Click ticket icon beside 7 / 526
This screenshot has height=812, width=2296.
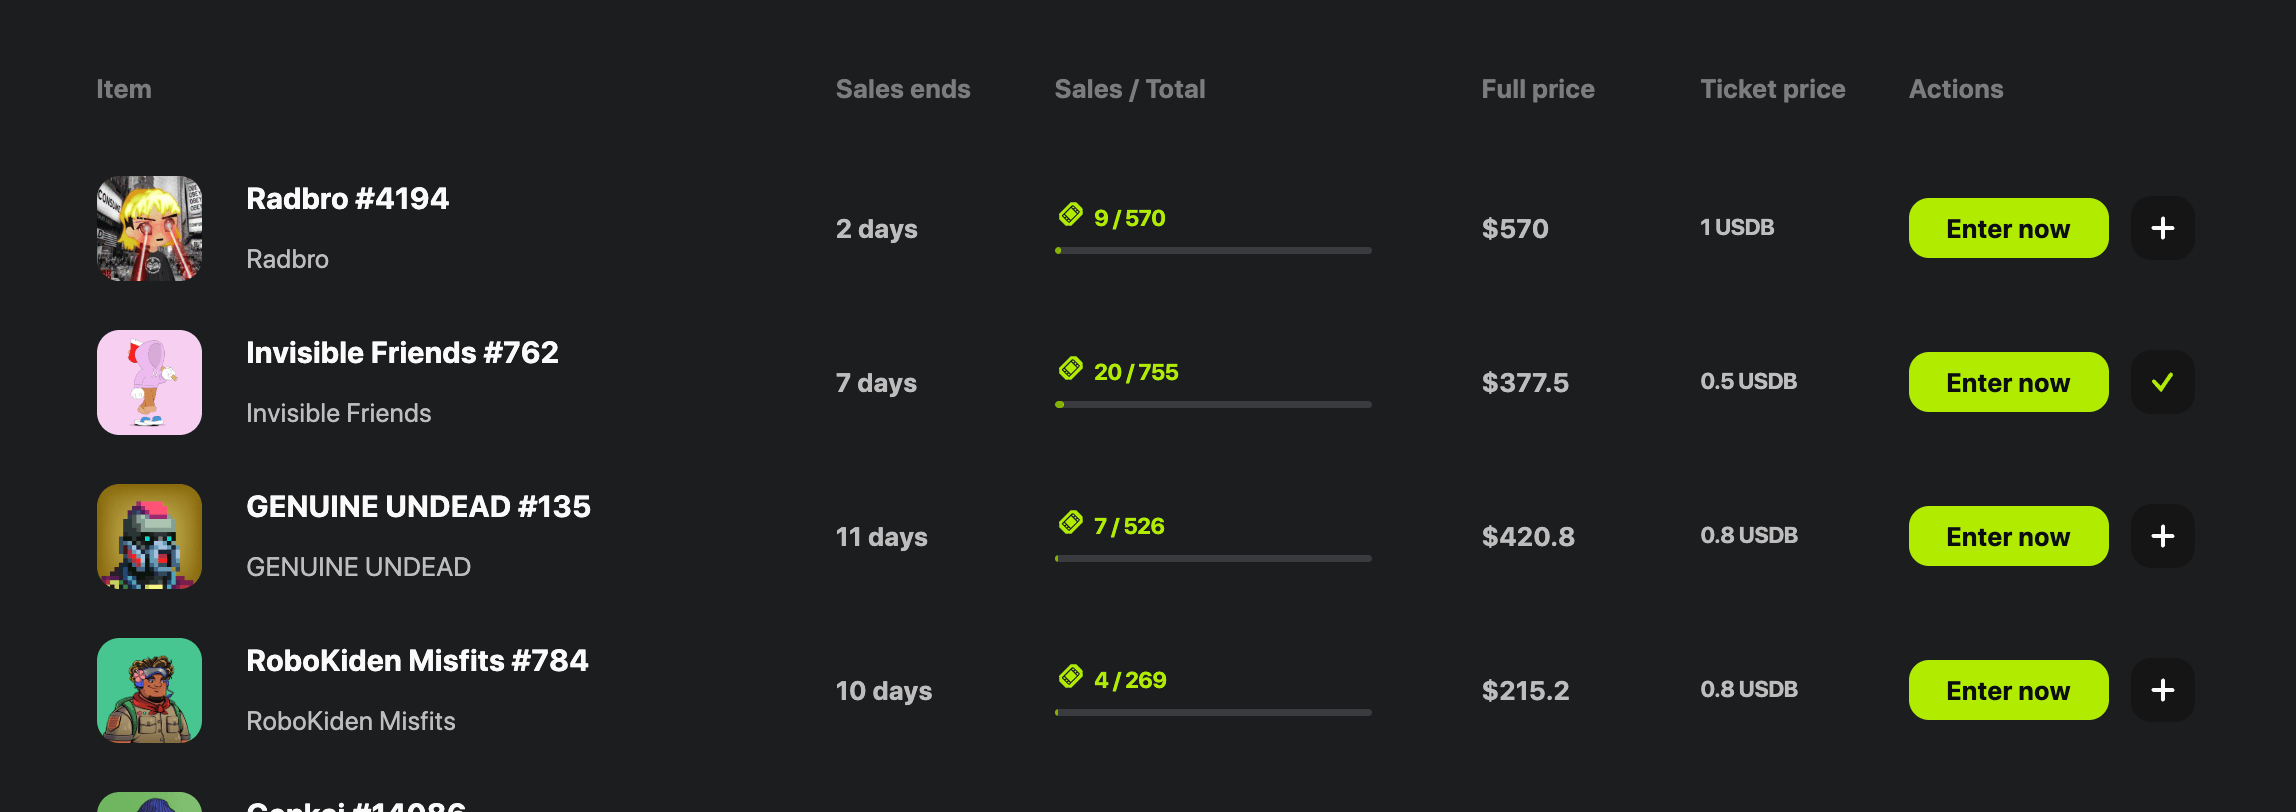(1071, 523)
